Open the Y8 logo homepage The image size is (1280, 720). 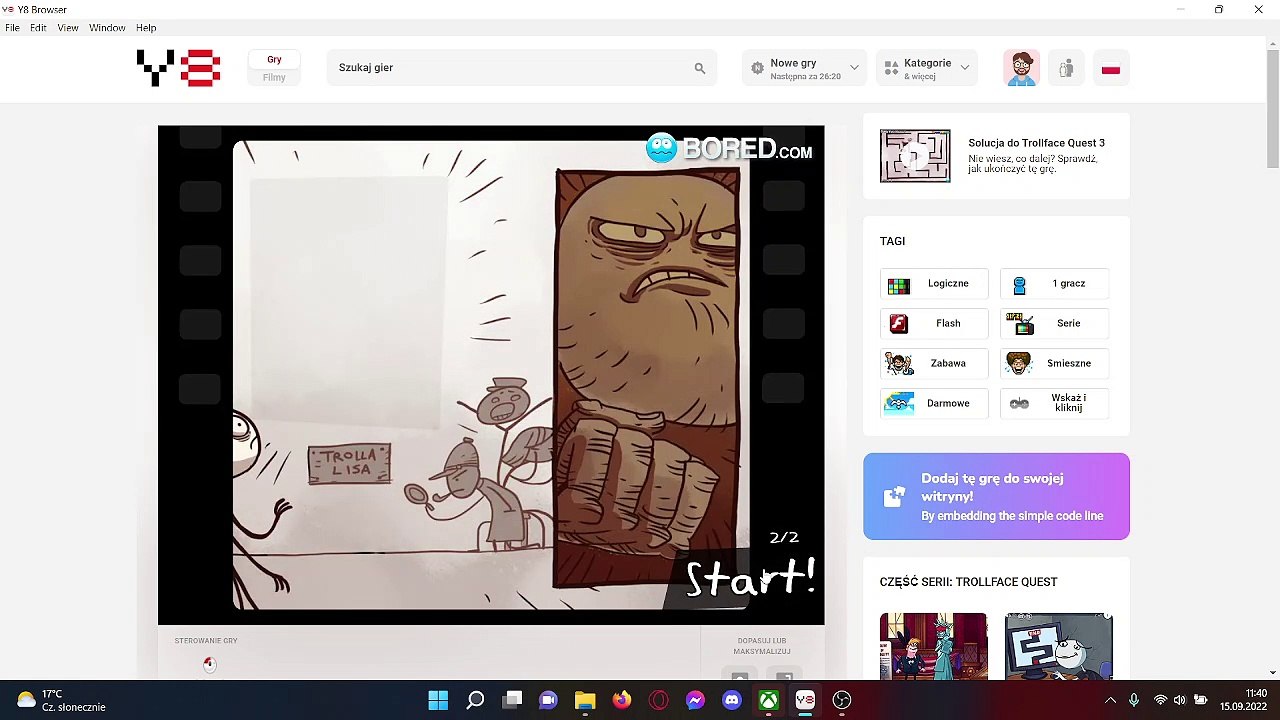tap(178, 67)
